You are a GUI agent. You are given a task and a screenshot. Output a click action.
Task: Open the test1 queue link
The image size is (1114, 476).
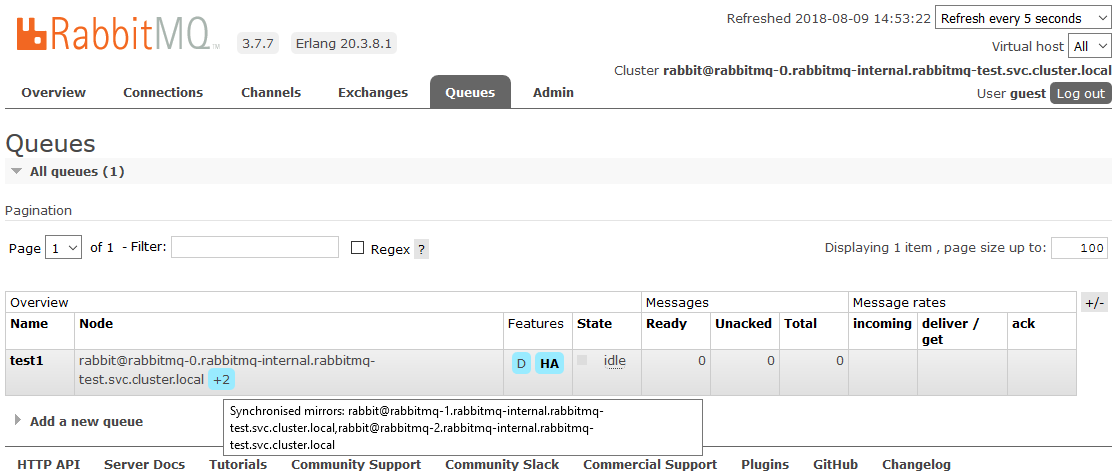click(27, 360)
